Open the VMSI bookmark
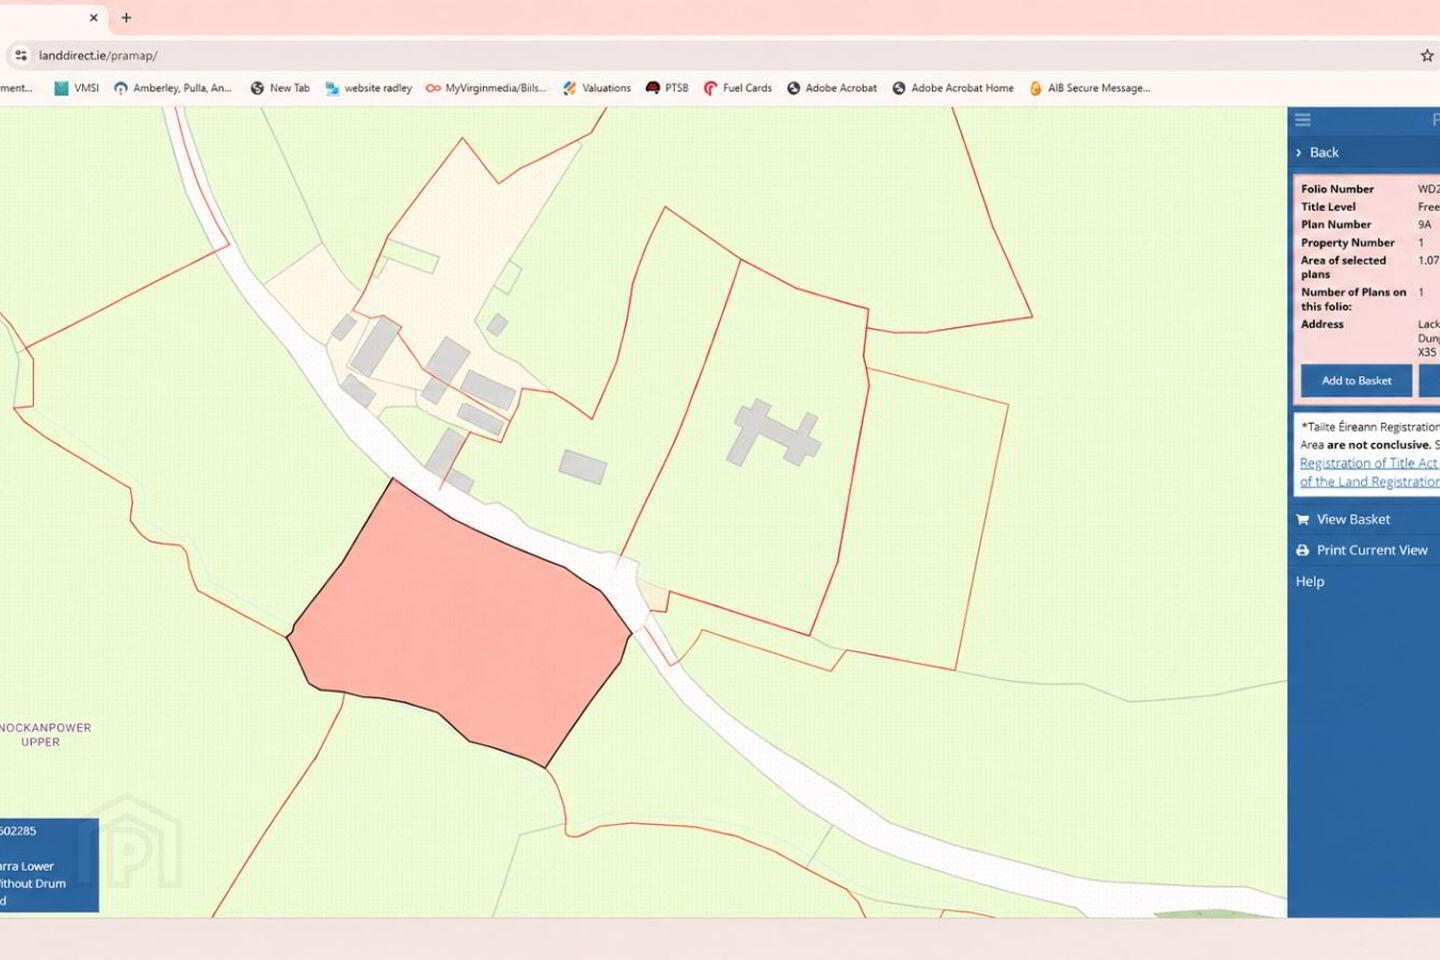The image size is (1440, 960). [x=77, y=88]
